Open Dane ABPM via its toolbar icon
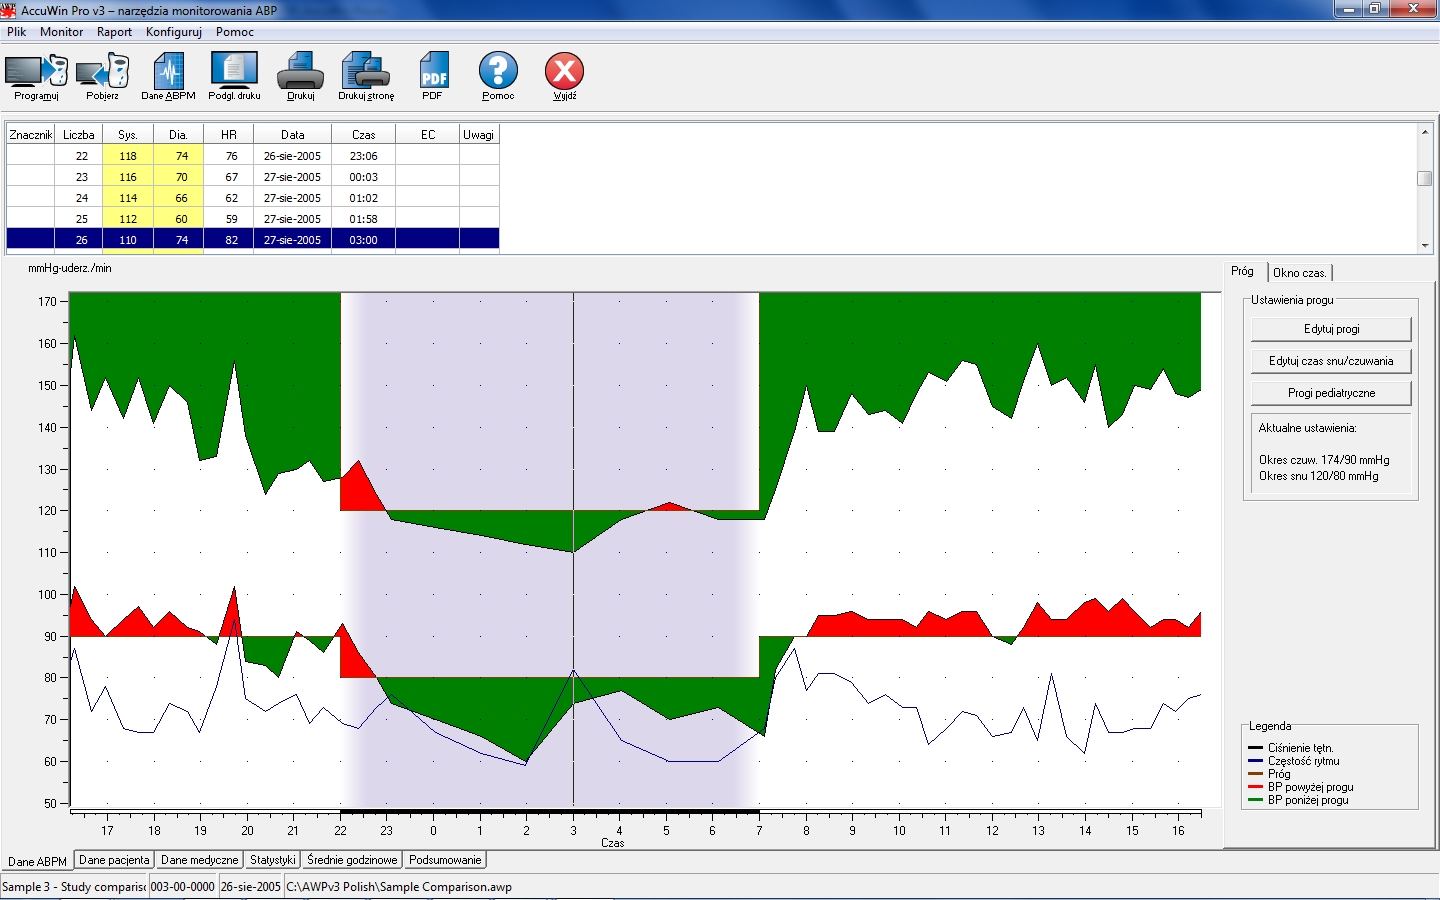This screenshot has height=900, width=1440. pos(168,77)
